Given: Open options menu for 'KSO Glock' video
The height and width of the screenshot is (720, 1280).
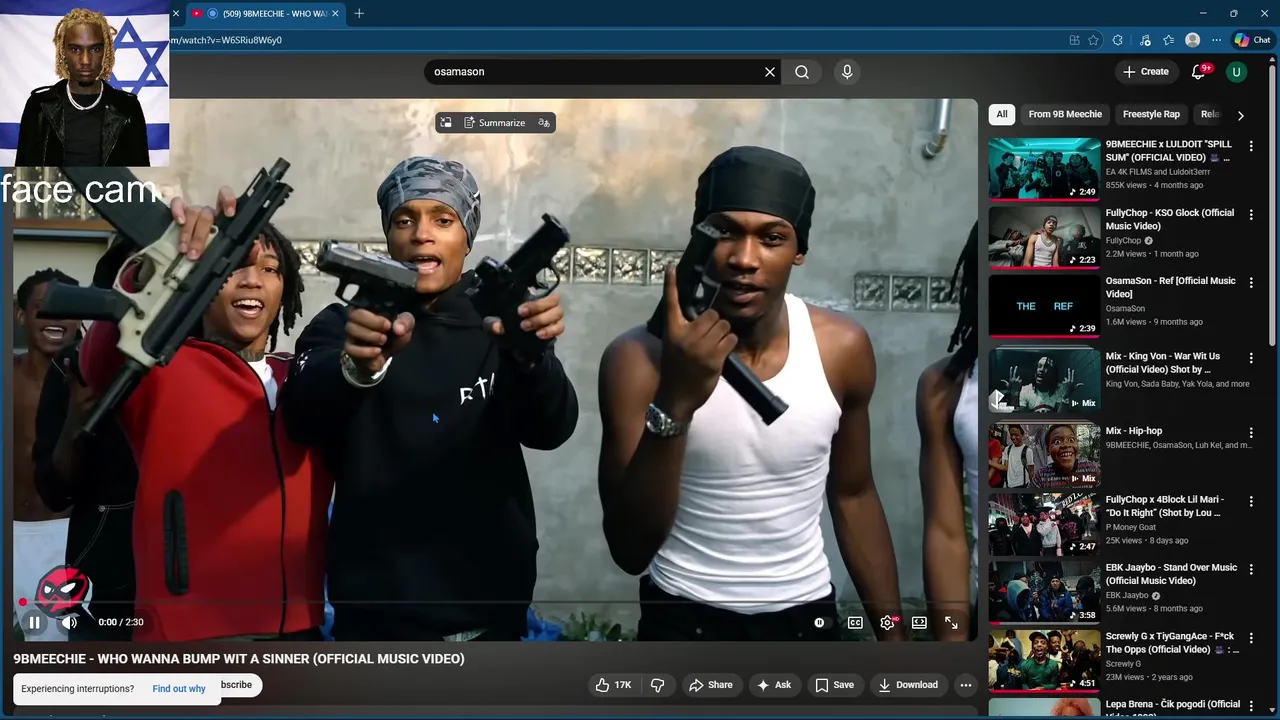Looking at the screenshot, I should click(1251, 215).
